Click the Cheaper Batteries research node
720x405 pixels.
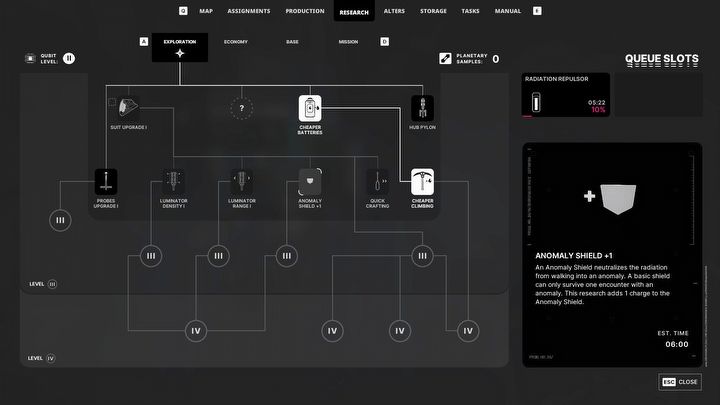click(310, 108)
